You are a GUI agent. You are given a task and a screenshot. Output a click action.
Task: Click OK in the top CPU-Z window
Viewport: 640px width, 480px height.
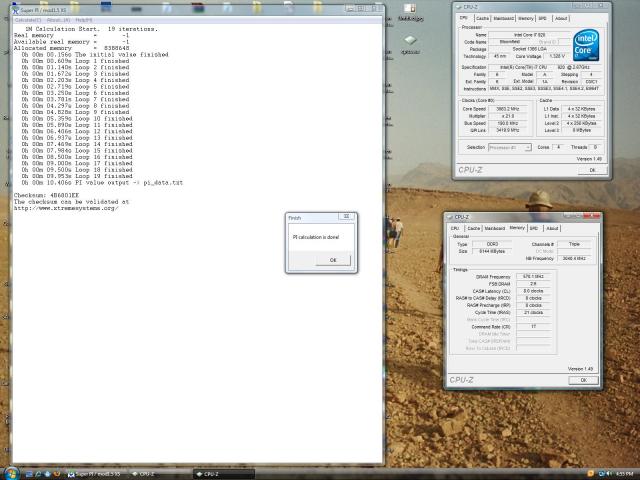click(x=593, y=170)
